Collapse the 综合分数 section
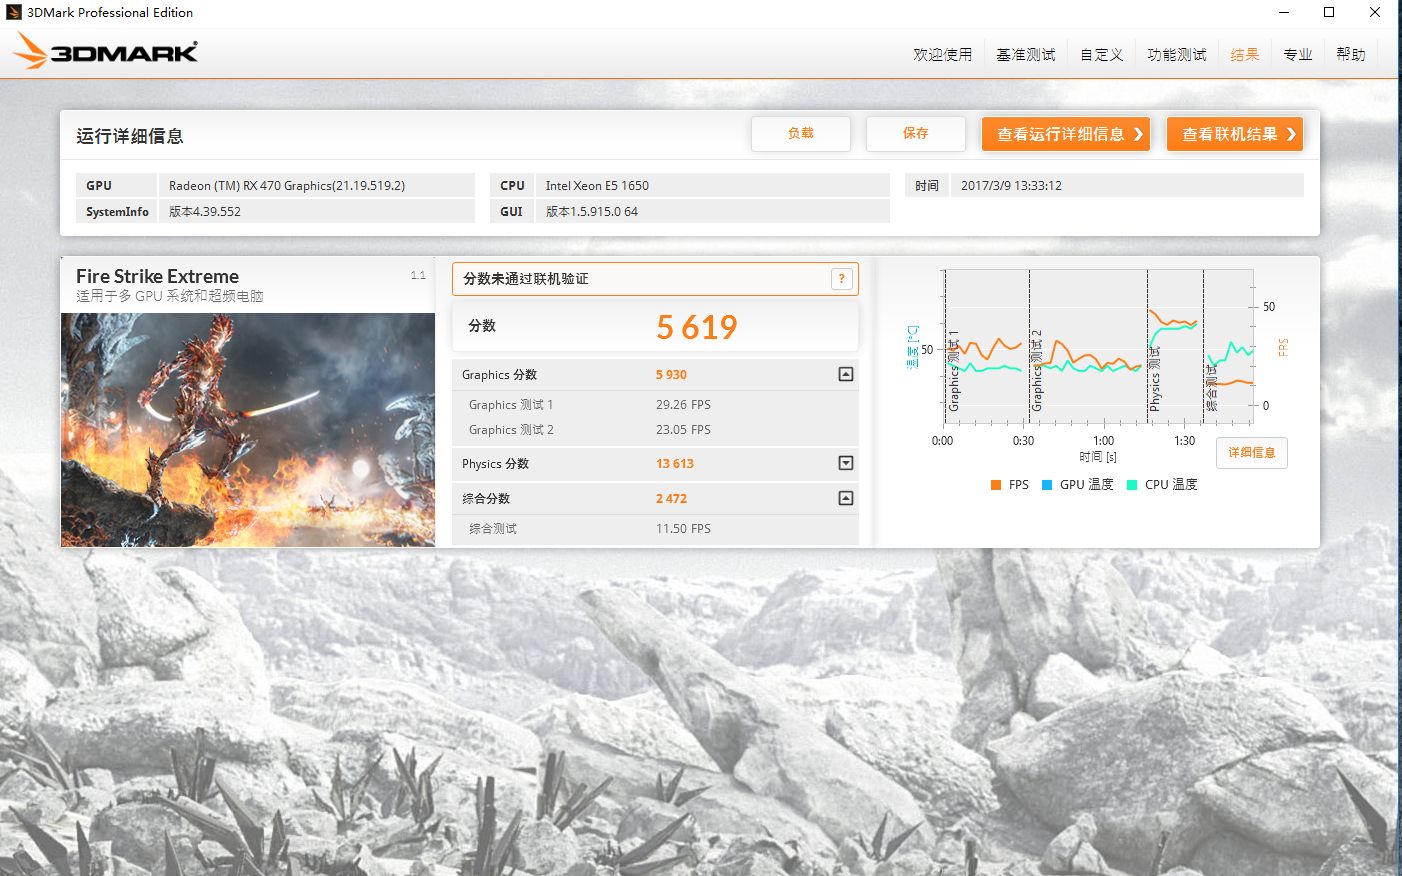This screenshot has height=876, width=1402. point(846,498)
